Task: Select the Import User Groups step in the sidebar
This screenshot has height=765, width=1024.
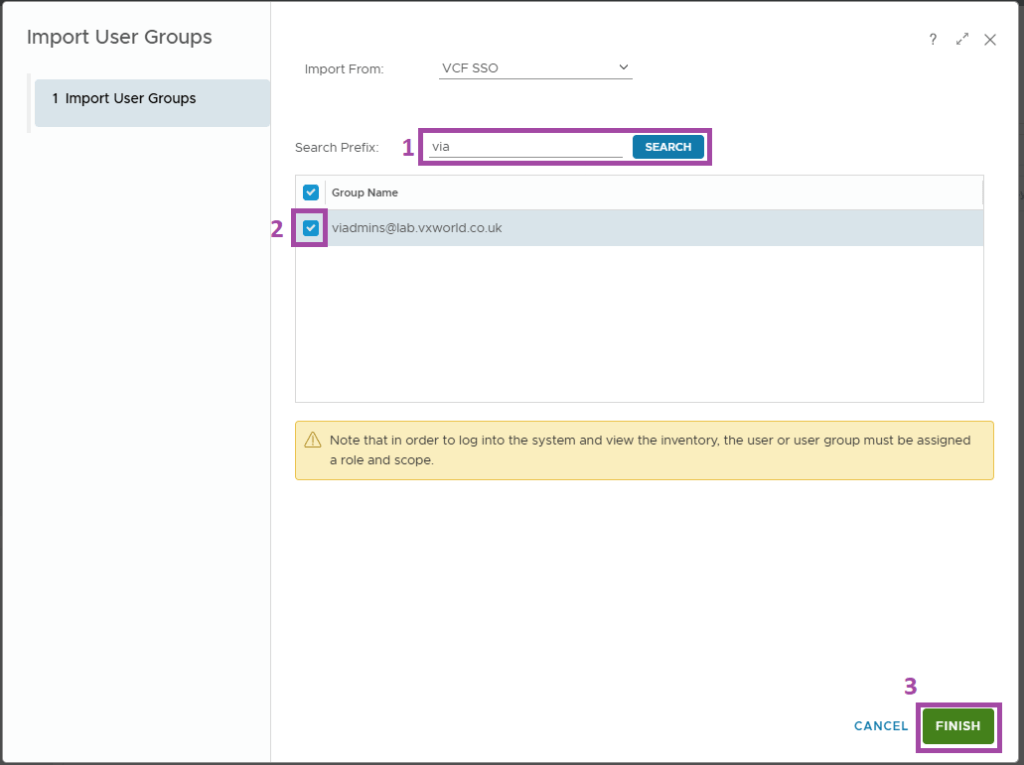Action: pos(152,99)
